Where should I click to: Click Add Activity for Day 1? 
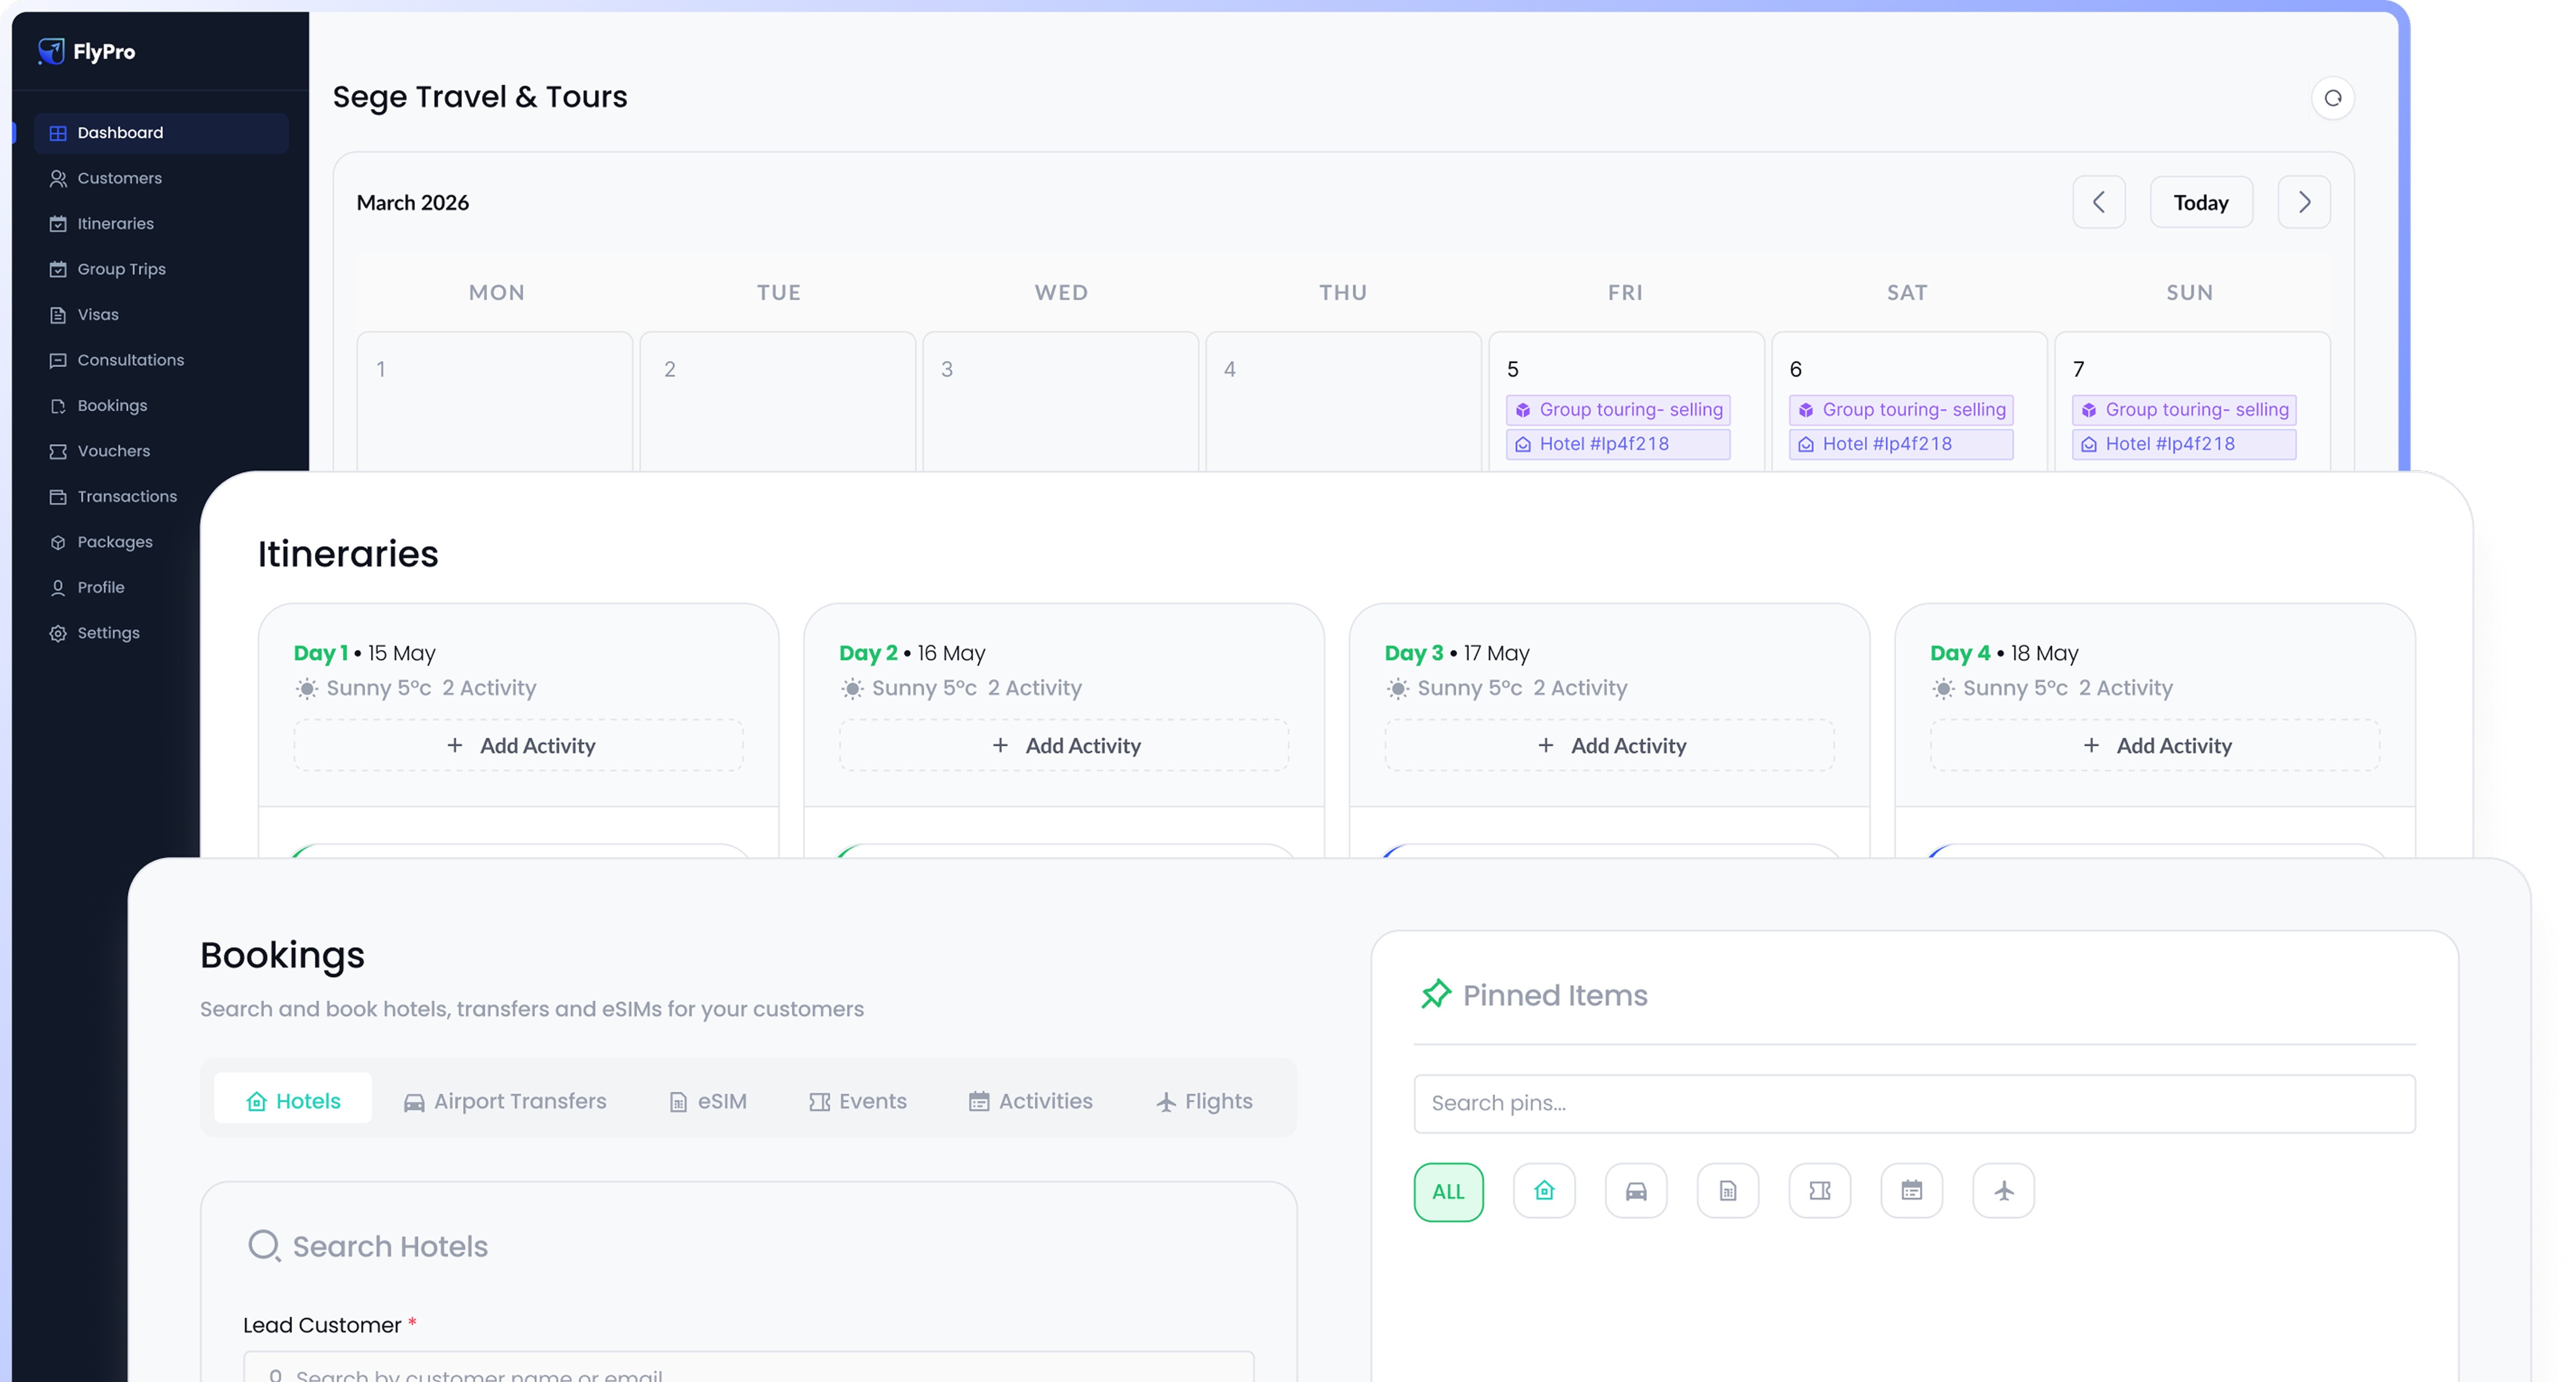(x=519, y=745)
